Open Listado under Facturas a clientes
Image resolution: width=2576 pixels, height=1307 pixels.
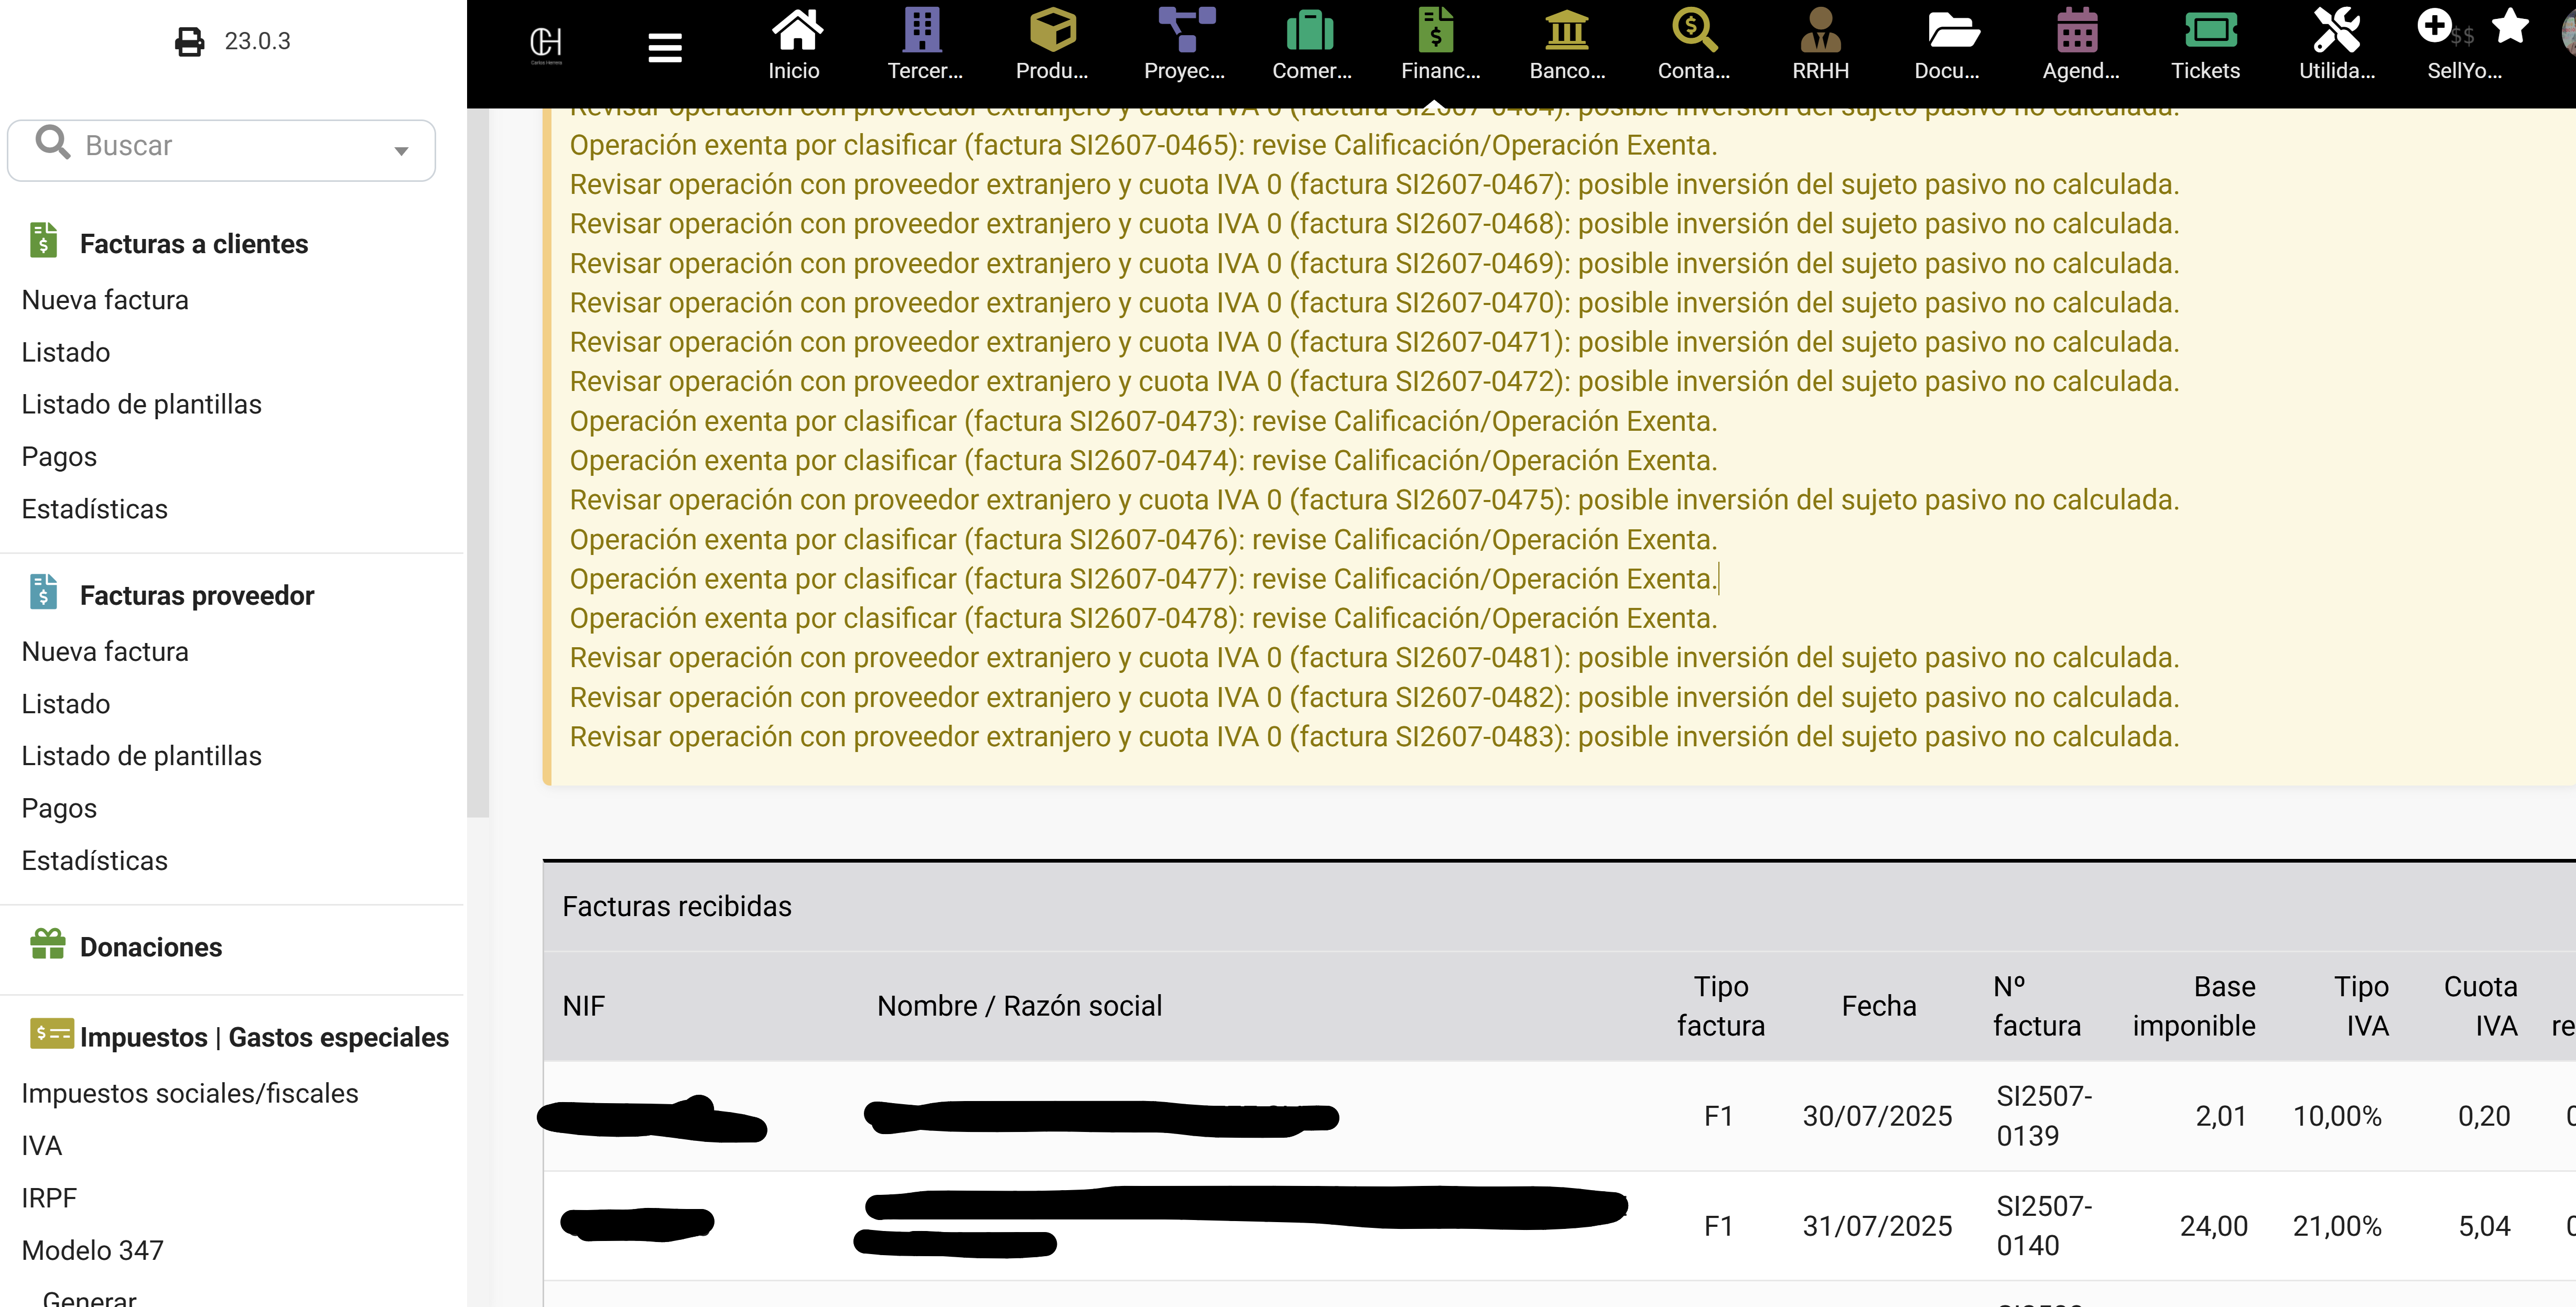click(x=66, y=352)
